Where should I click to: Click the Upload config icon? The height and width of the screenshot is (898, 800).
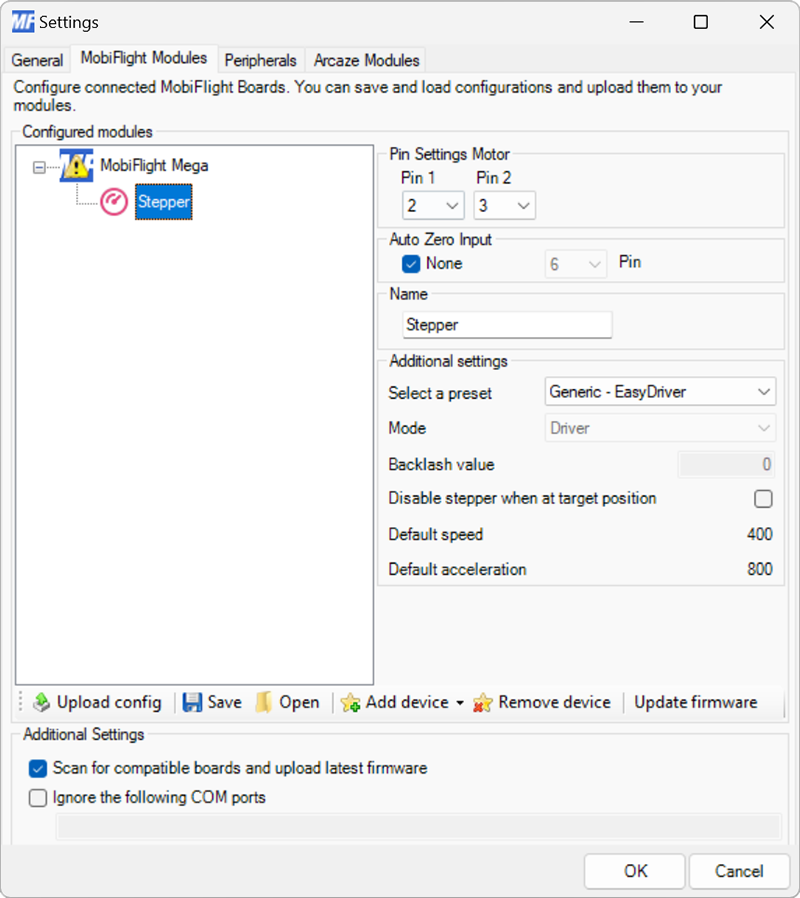40,702
